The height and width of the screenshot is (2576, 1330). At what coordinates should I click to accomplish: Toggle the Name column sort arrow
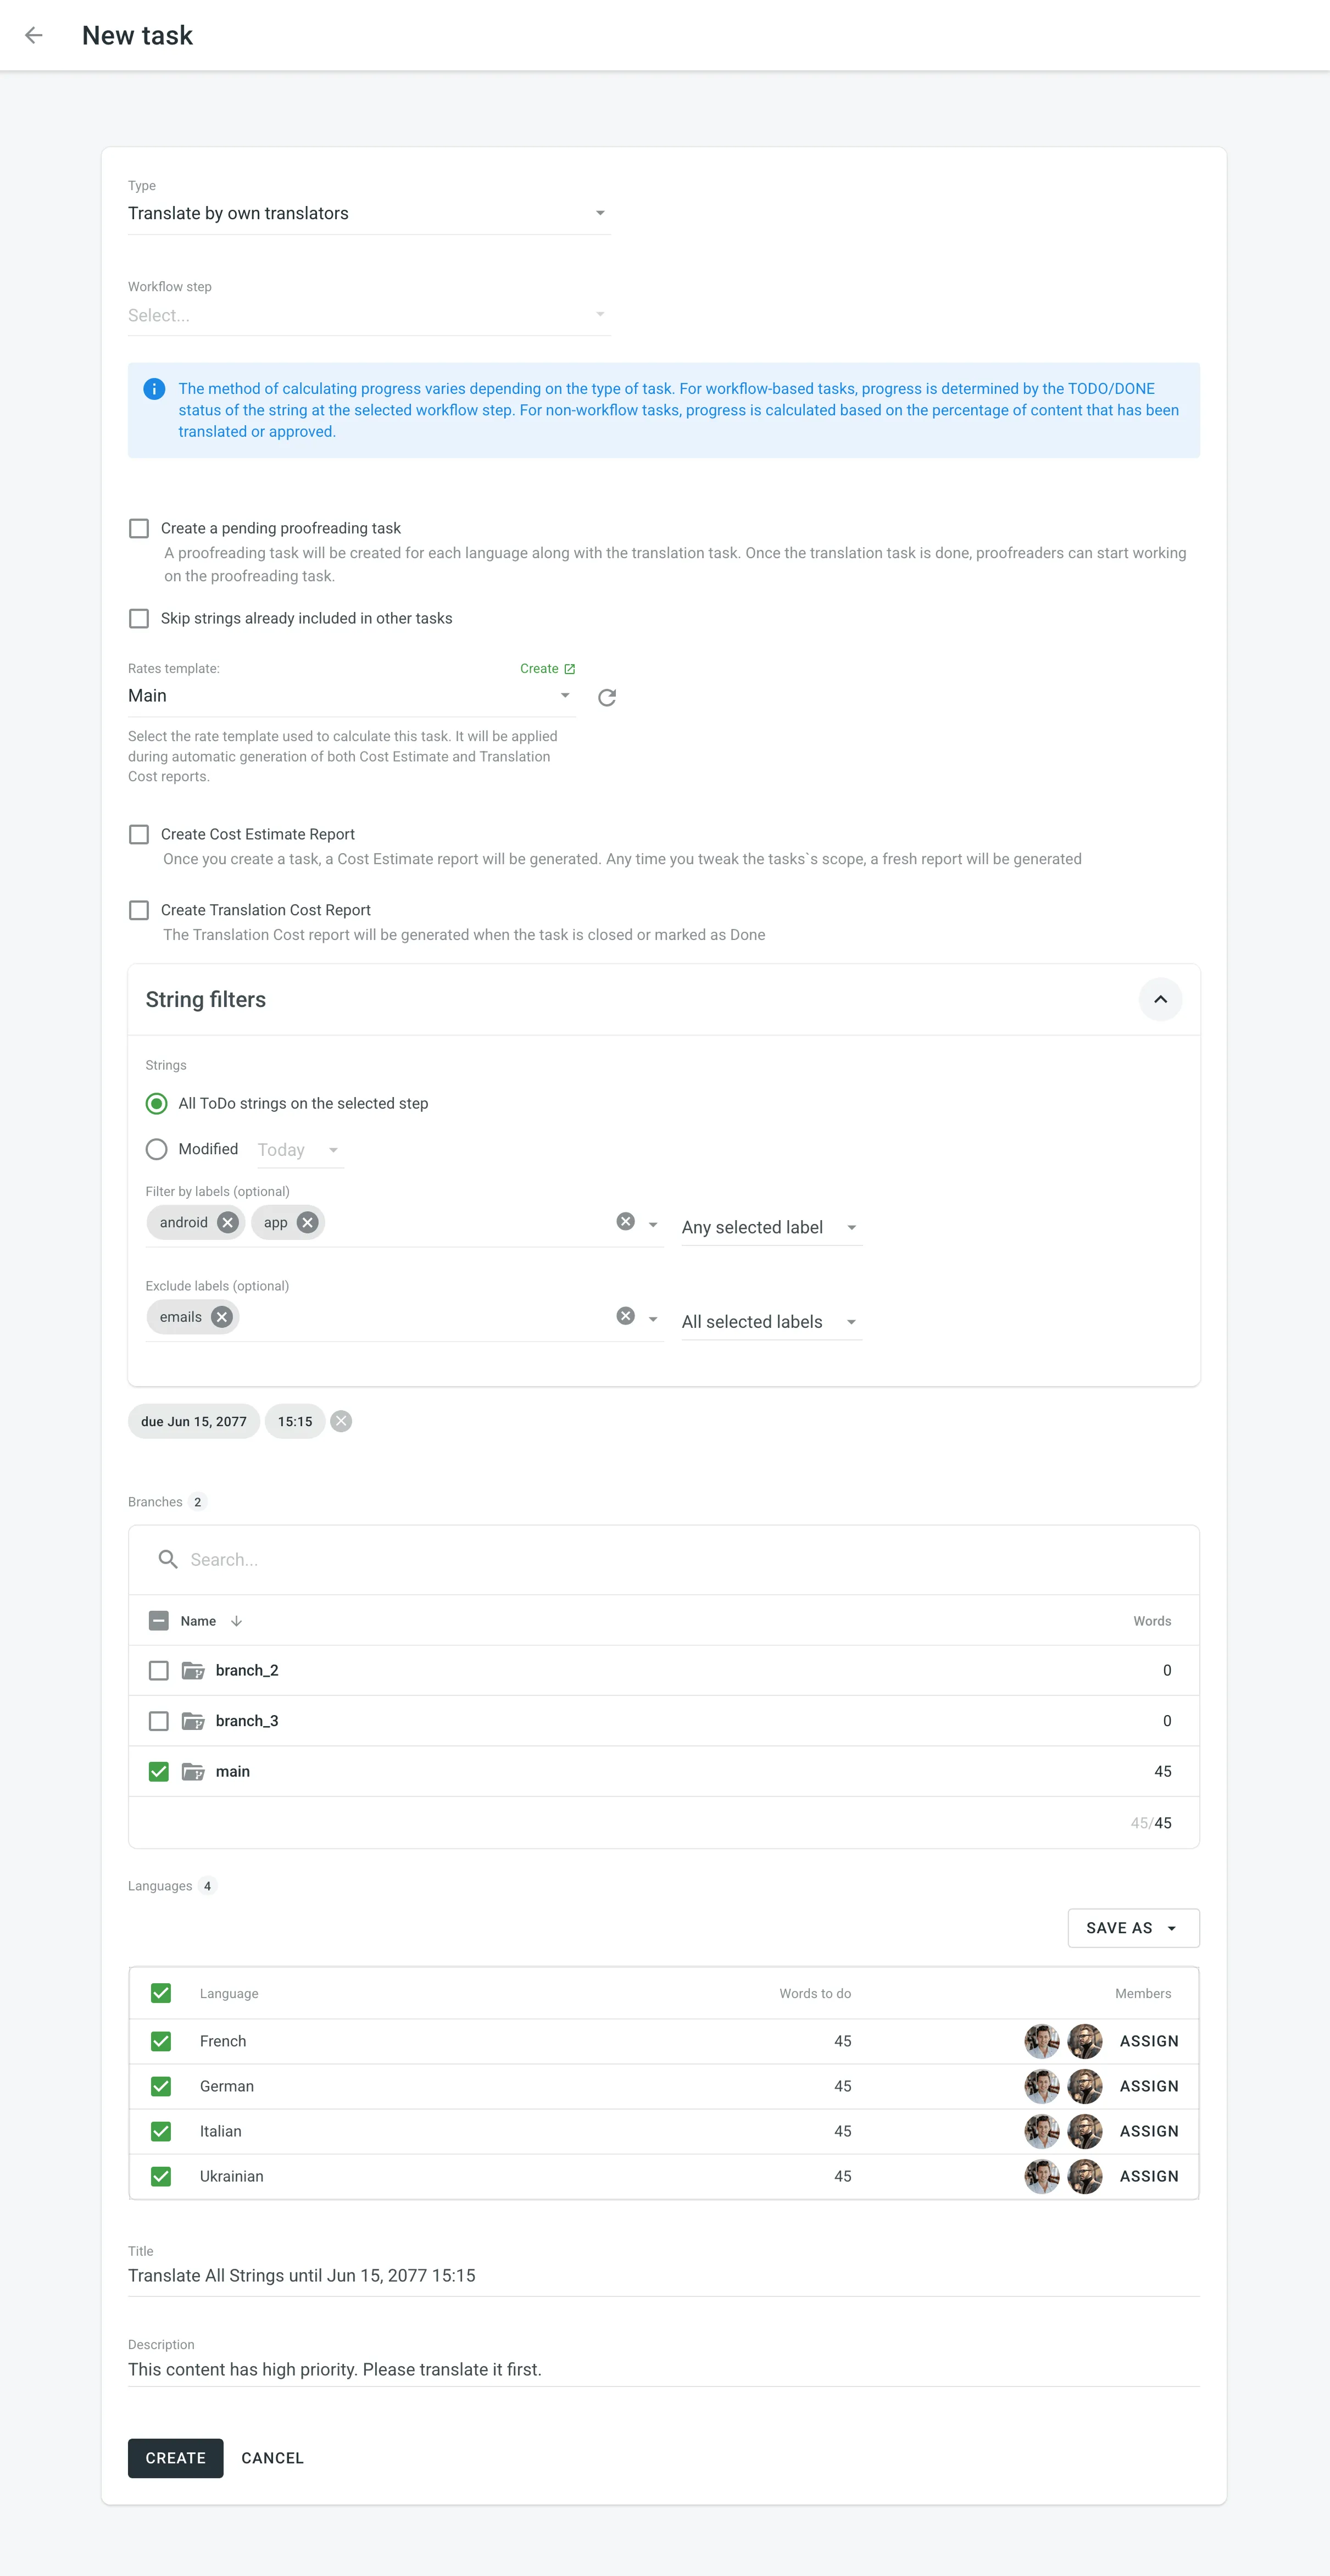237,1620
